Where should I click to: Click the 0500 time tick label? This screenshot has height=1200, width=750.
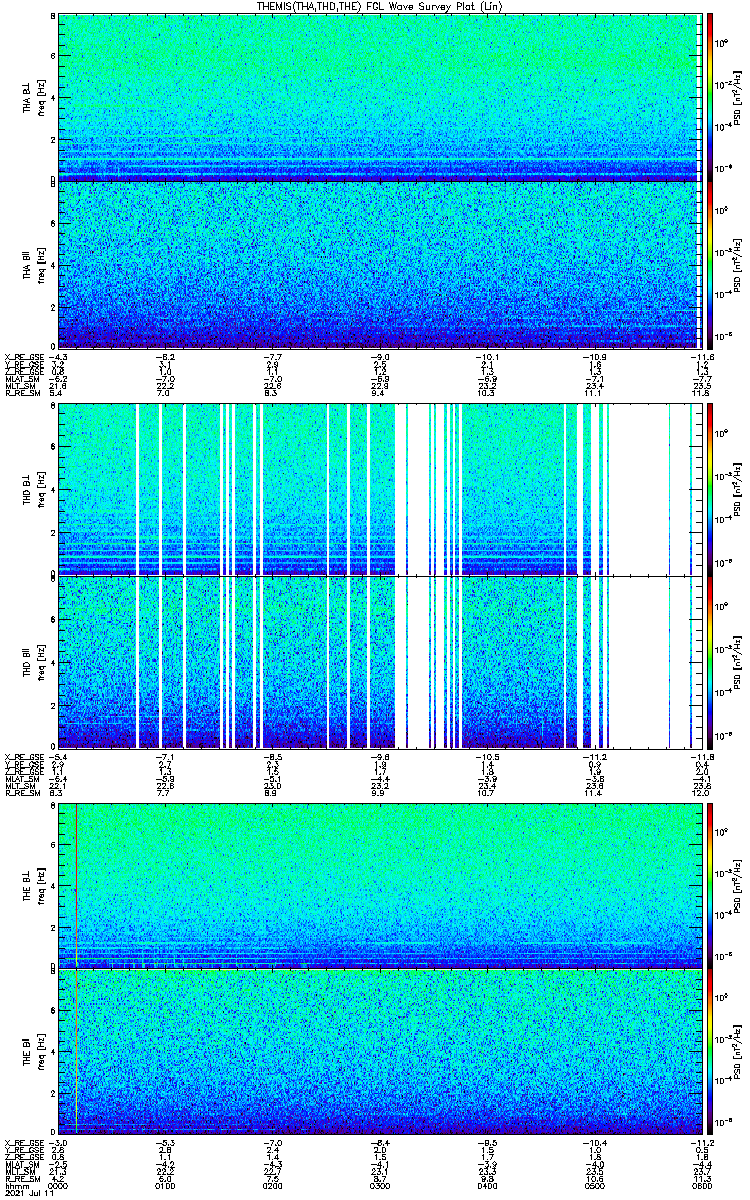click(x=595, y=1186)
